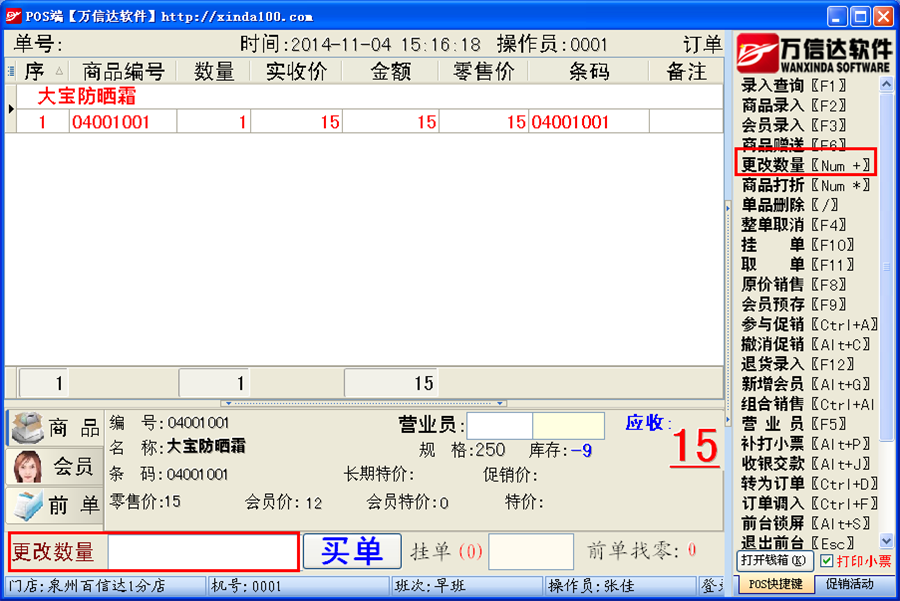Click the 零售价 column header

coord(483,72)
